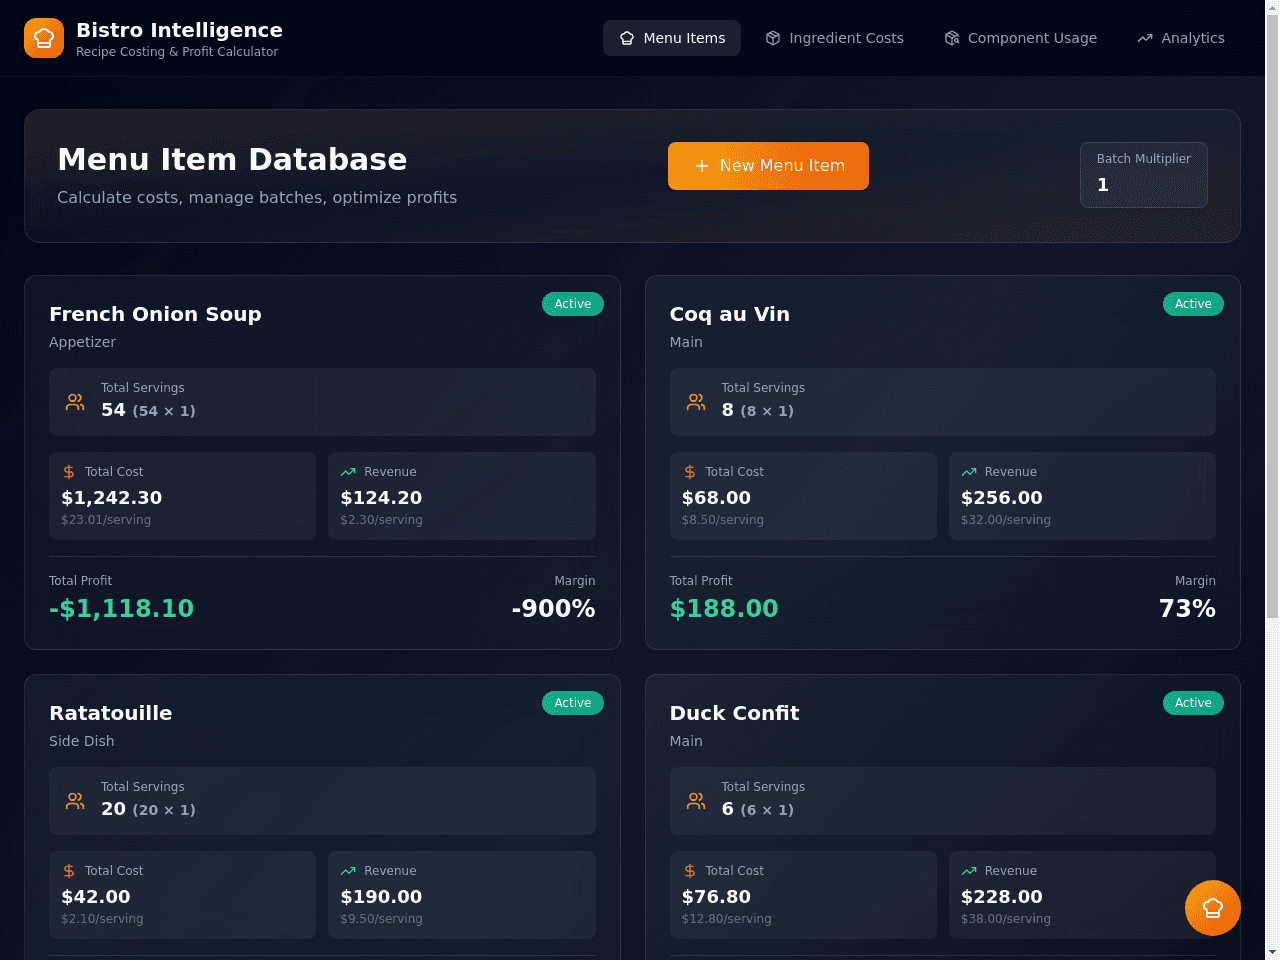Click revenue trend icon on Coq au Vin

969,472
